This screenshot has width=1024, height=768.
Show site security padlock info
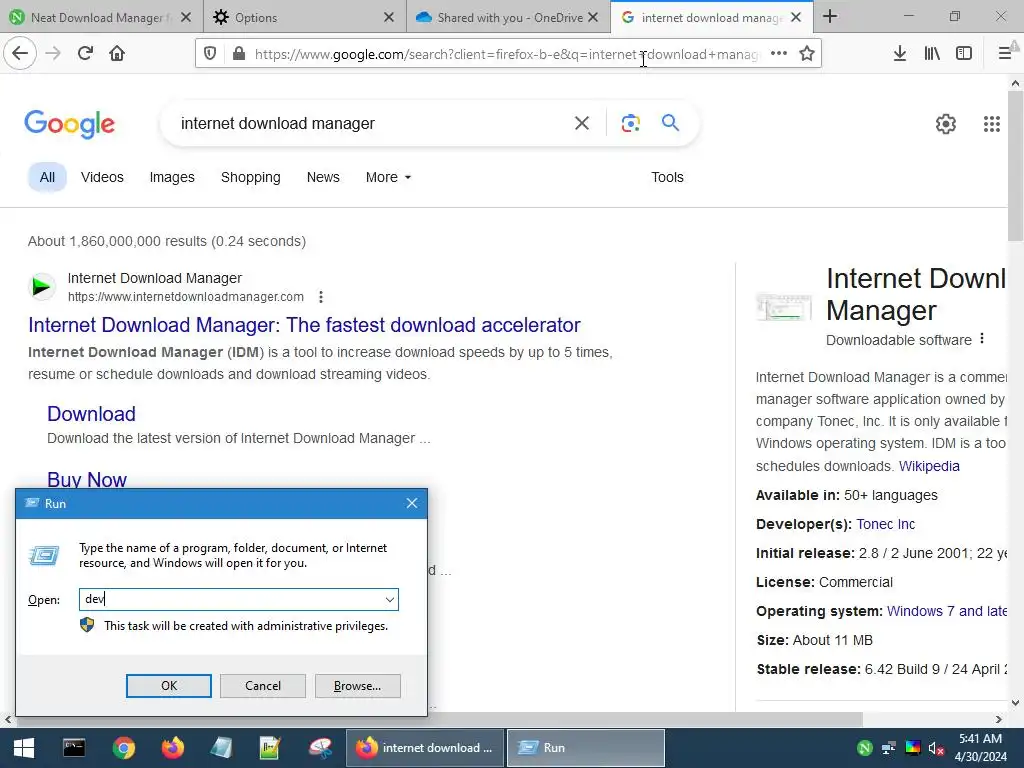click(239, 54)
